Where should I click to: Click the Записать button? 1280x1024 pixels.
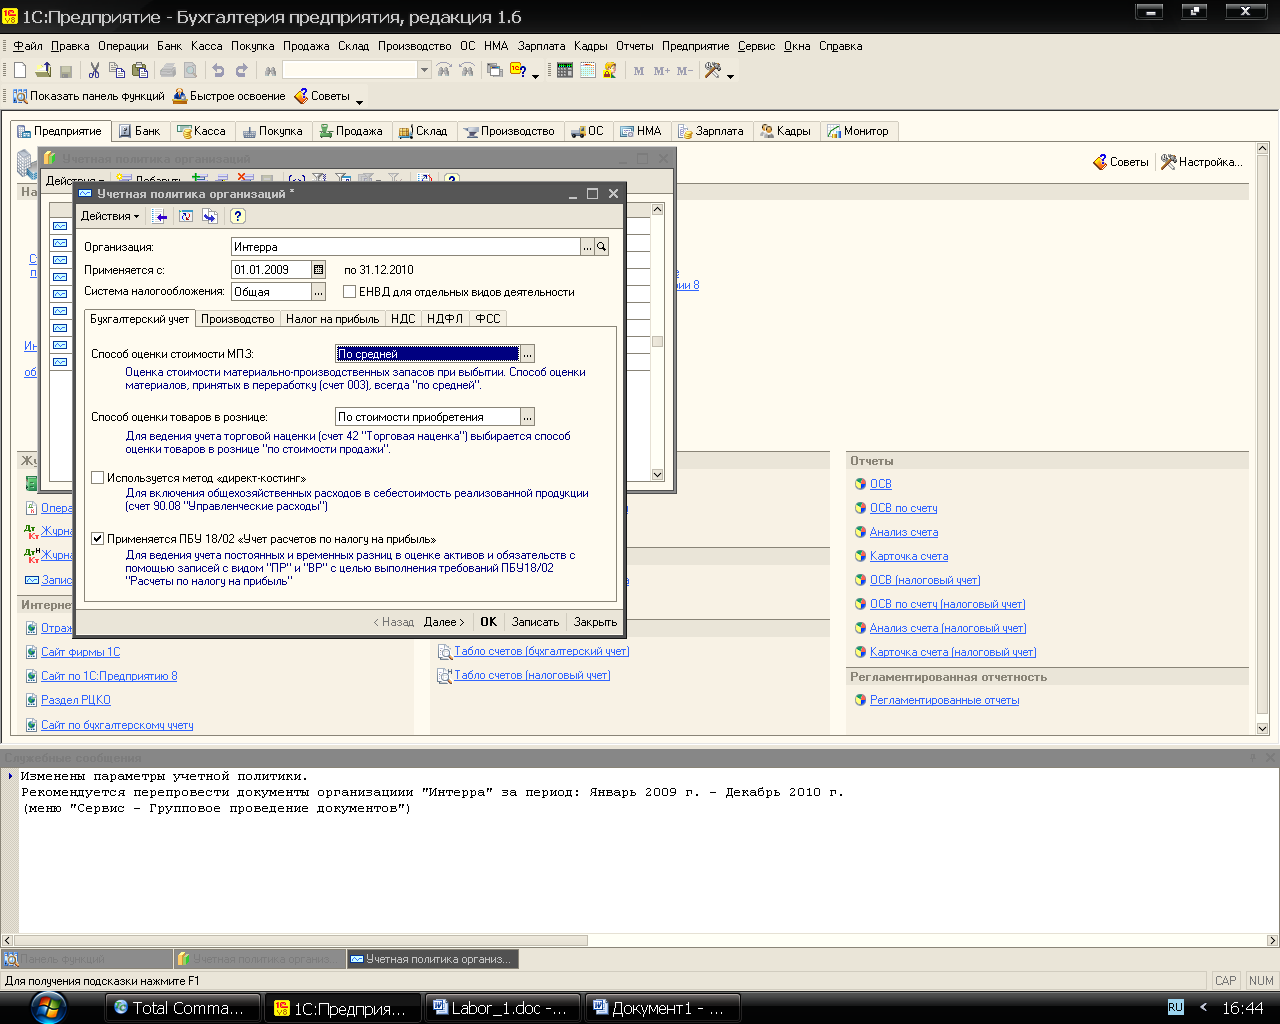point(535,621)
